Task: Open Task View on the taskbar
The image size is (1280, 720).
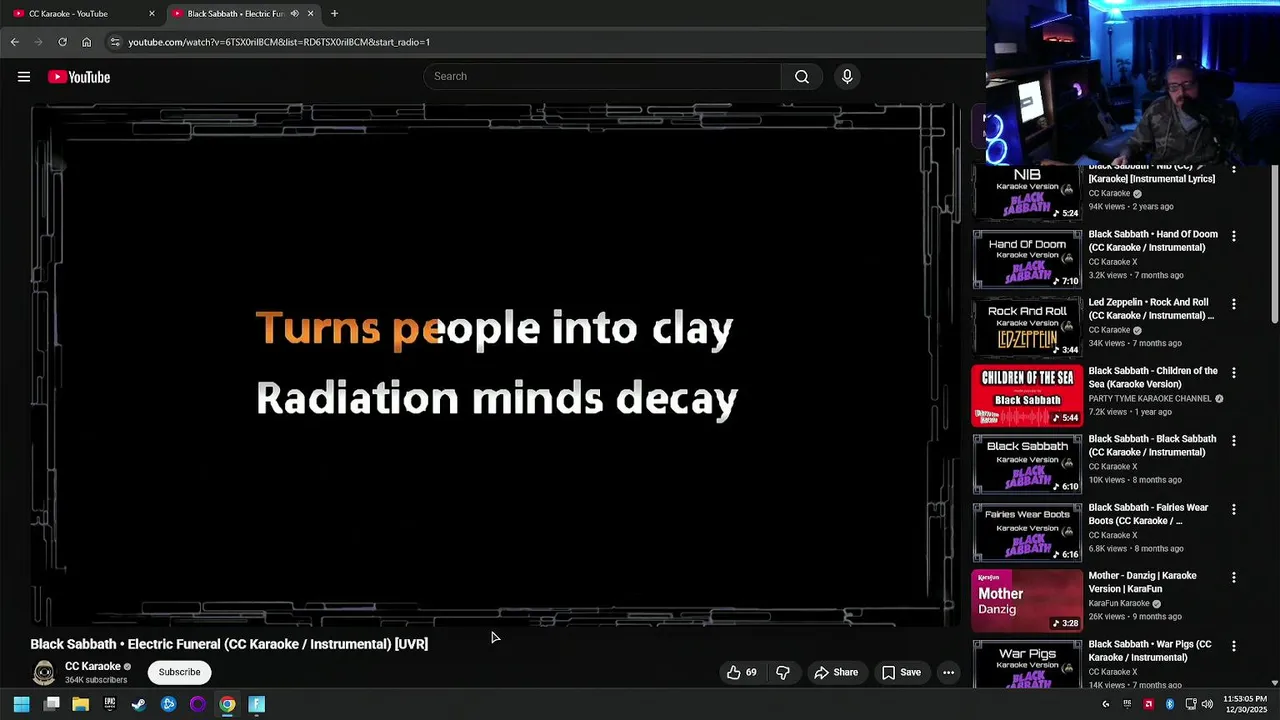Action: [52, 704]
